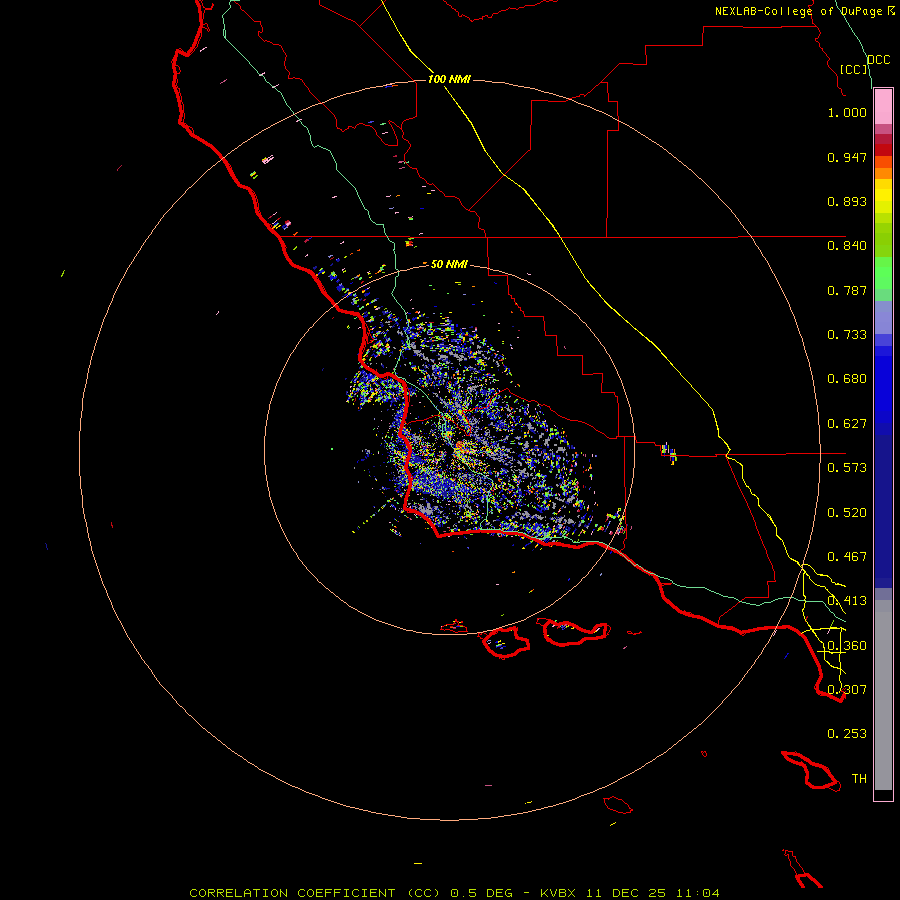
Task: Pick the red band in the color legend
Action: click(x=883, y=150)
